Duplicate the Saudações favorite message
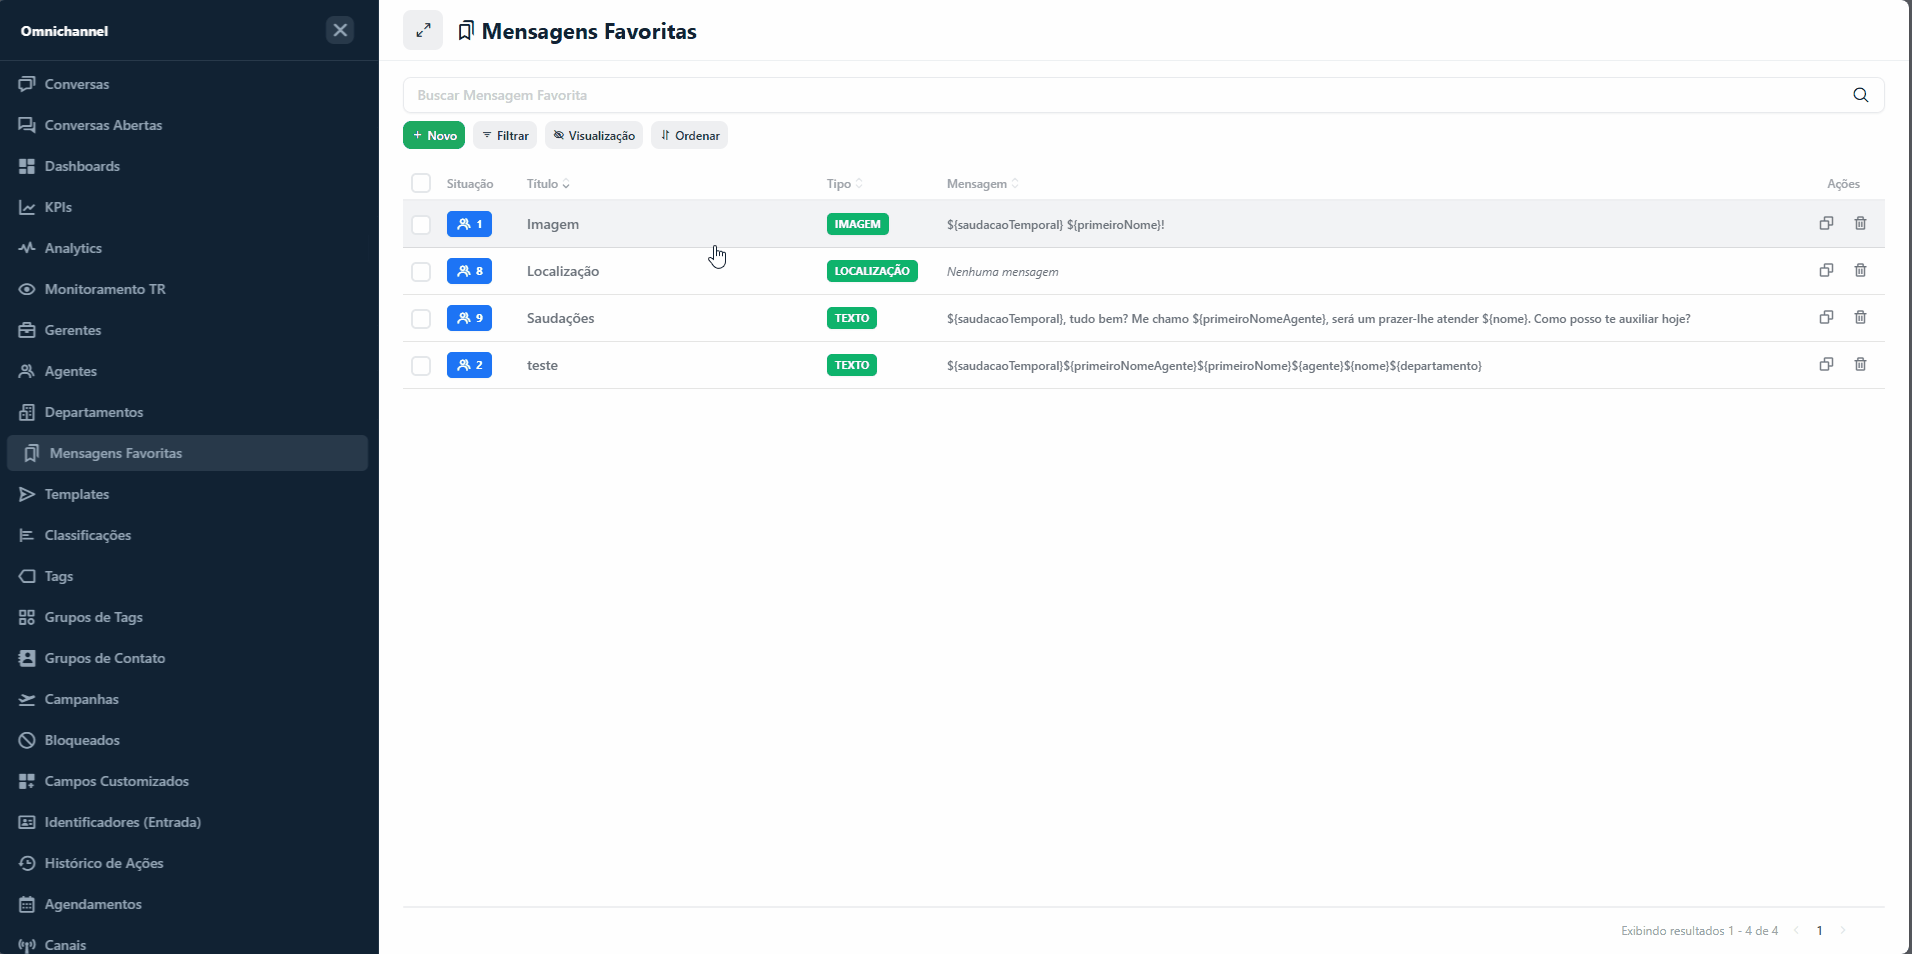 pos(1826,317)
